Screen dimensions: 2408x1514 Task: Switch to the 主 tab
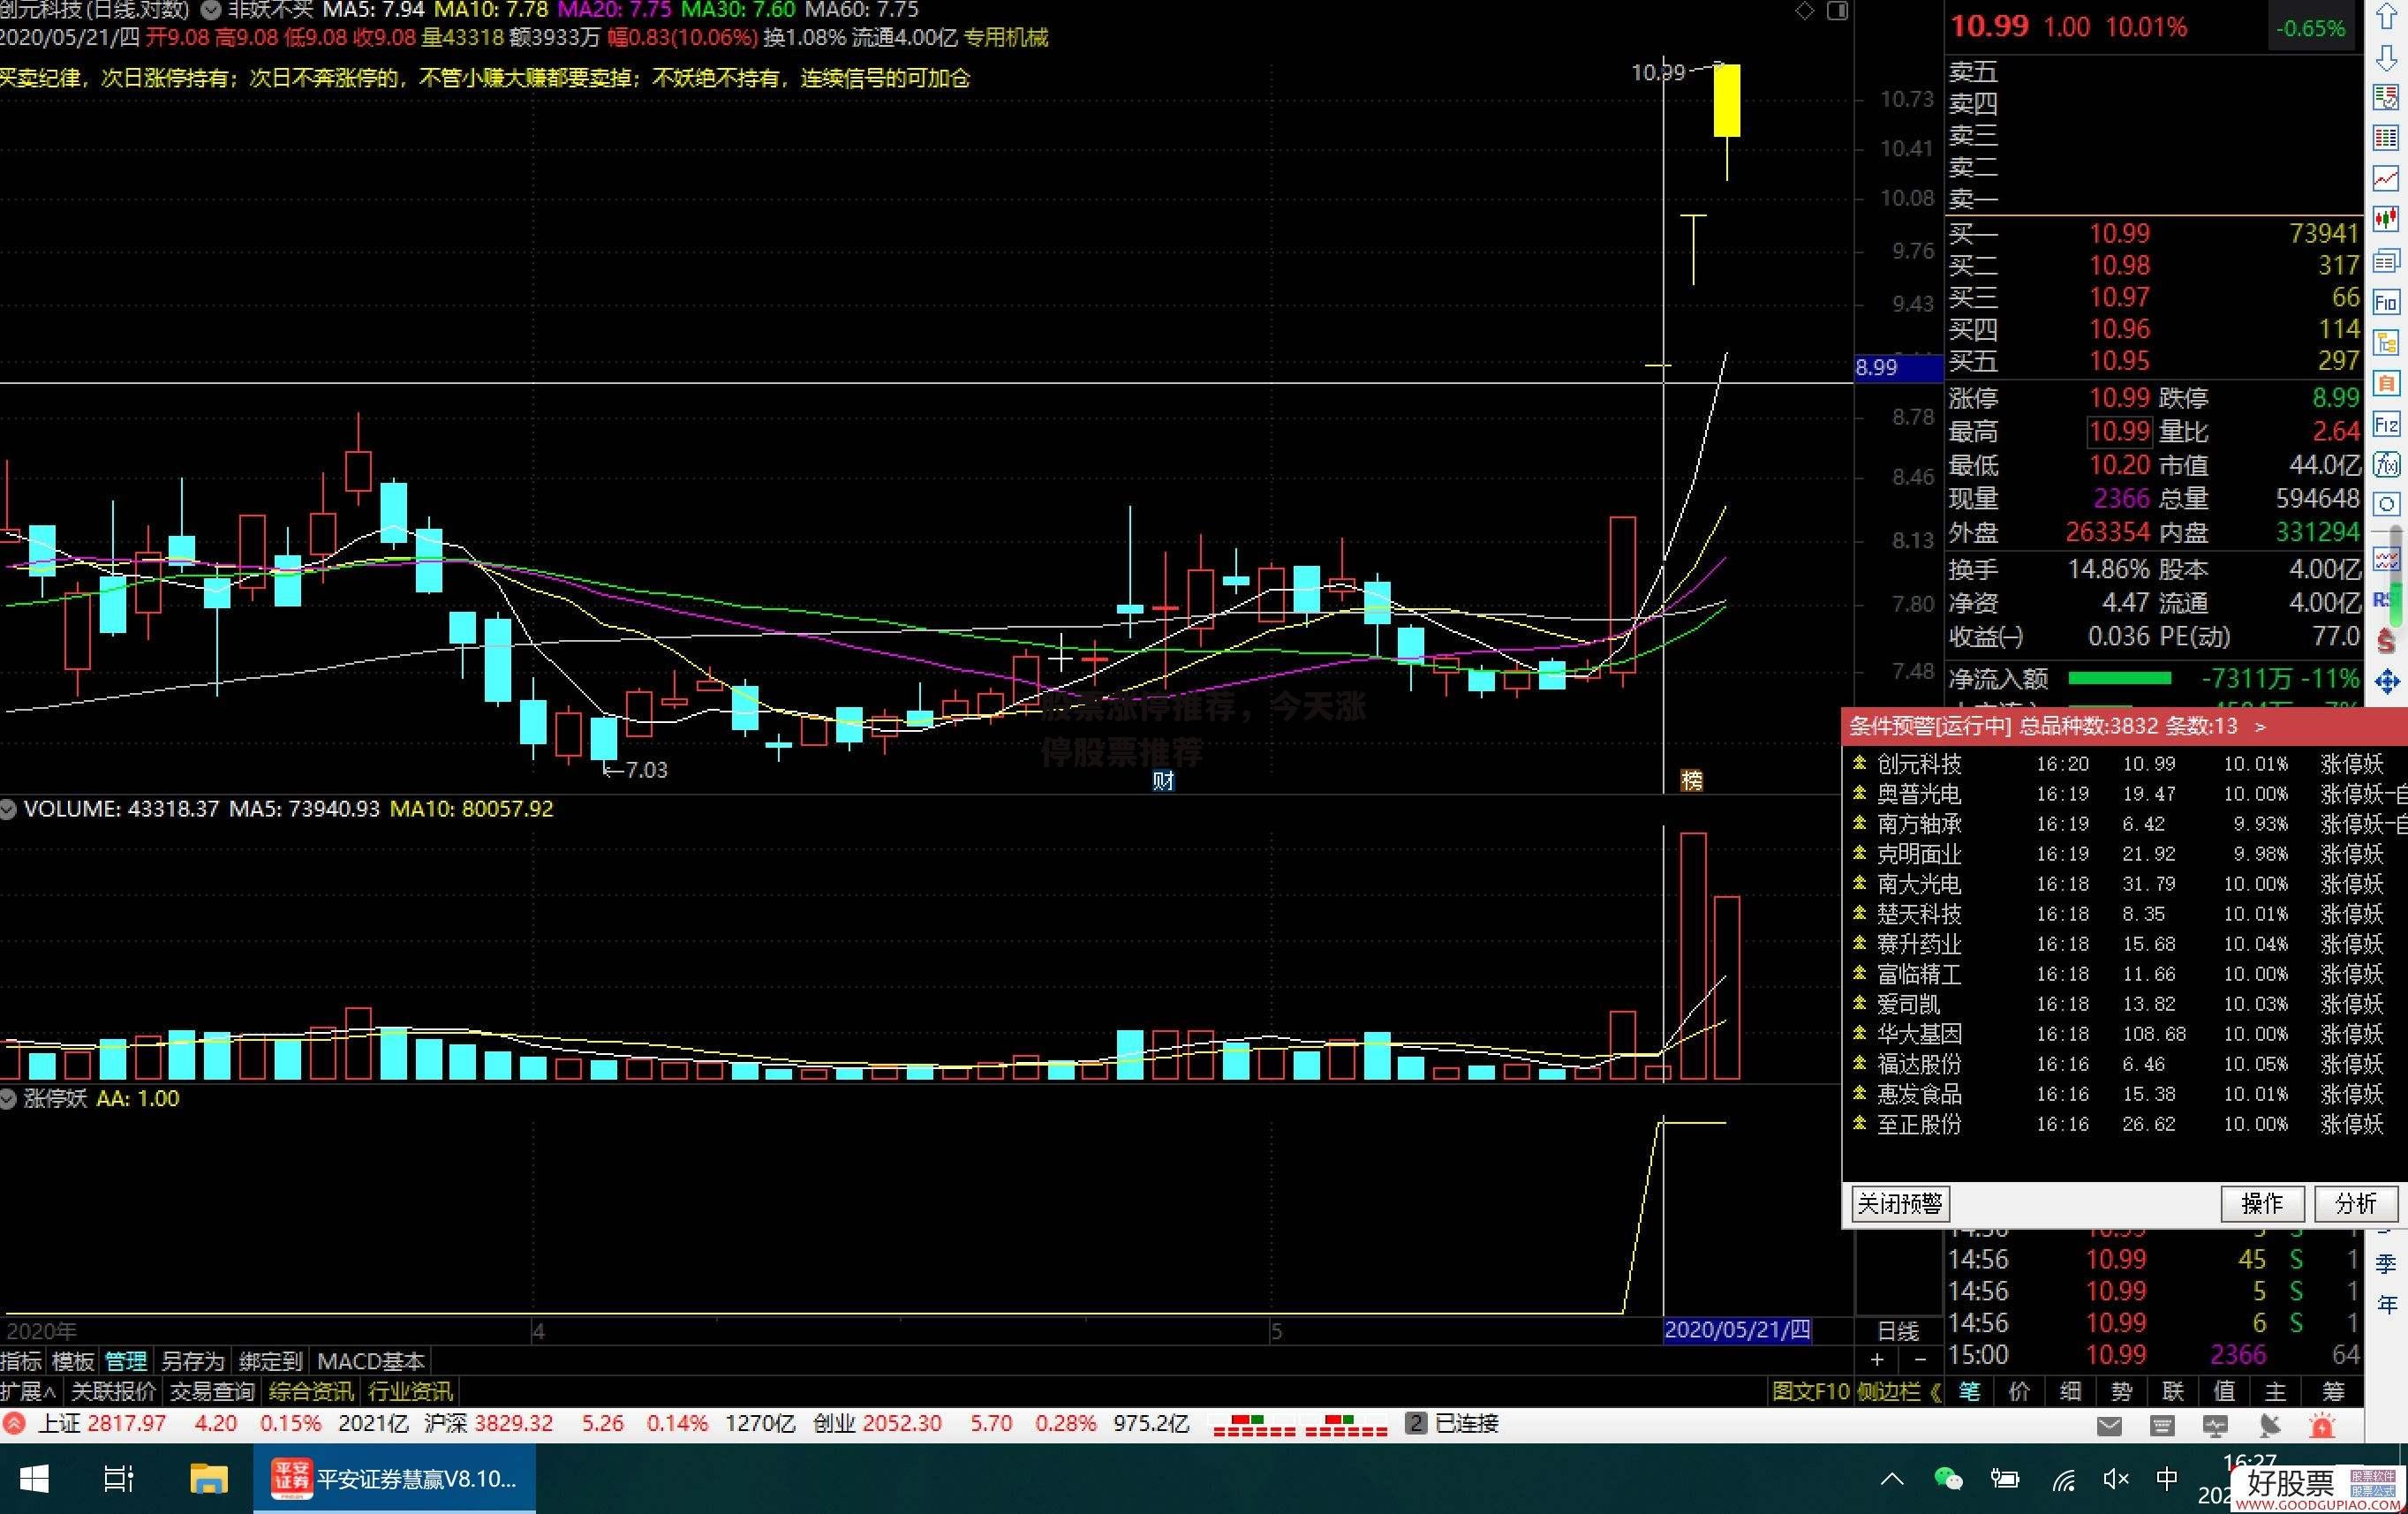point(2275,1391)
